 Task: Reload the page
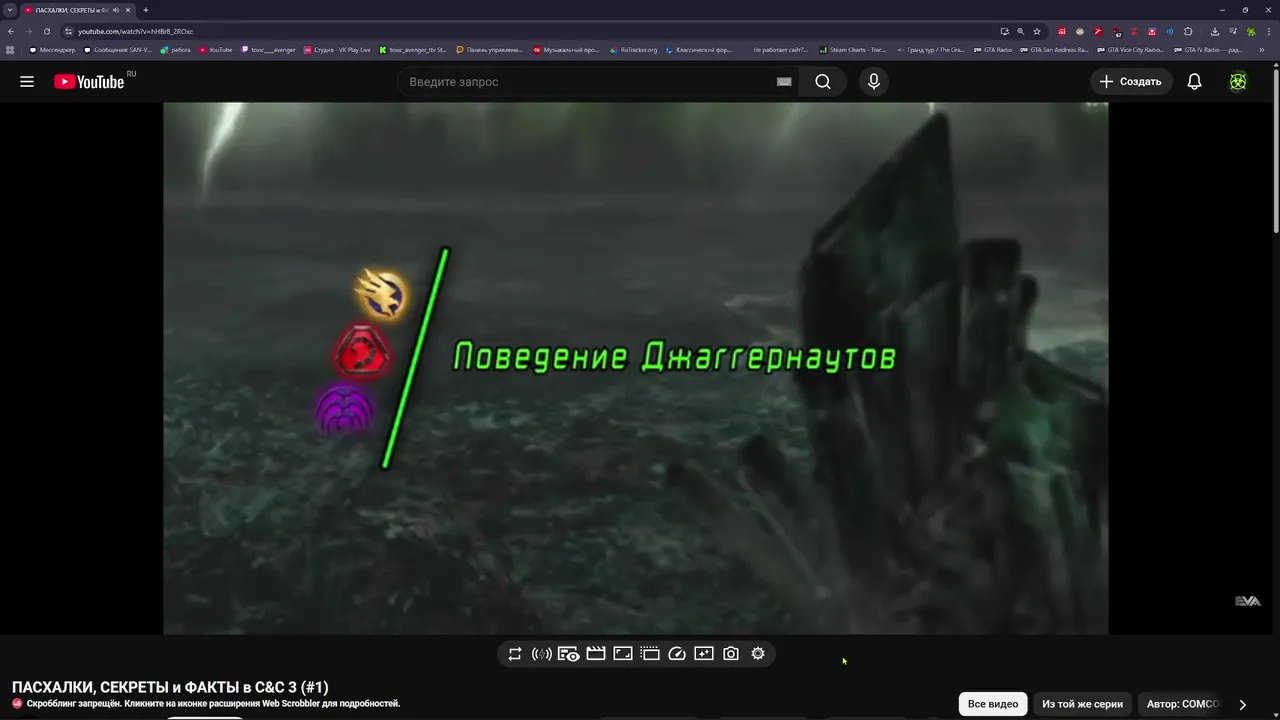(x=47, y=31)
